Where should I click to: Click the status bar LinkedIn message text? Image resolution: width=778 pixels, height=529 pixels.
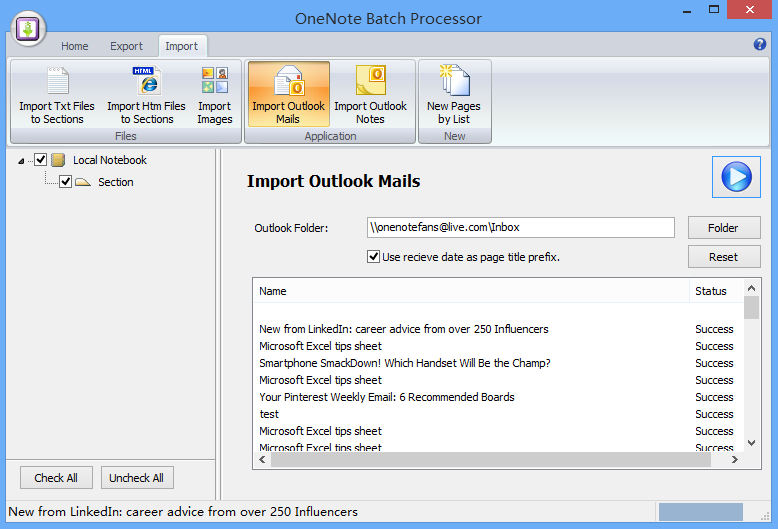[x=183, y=512]
